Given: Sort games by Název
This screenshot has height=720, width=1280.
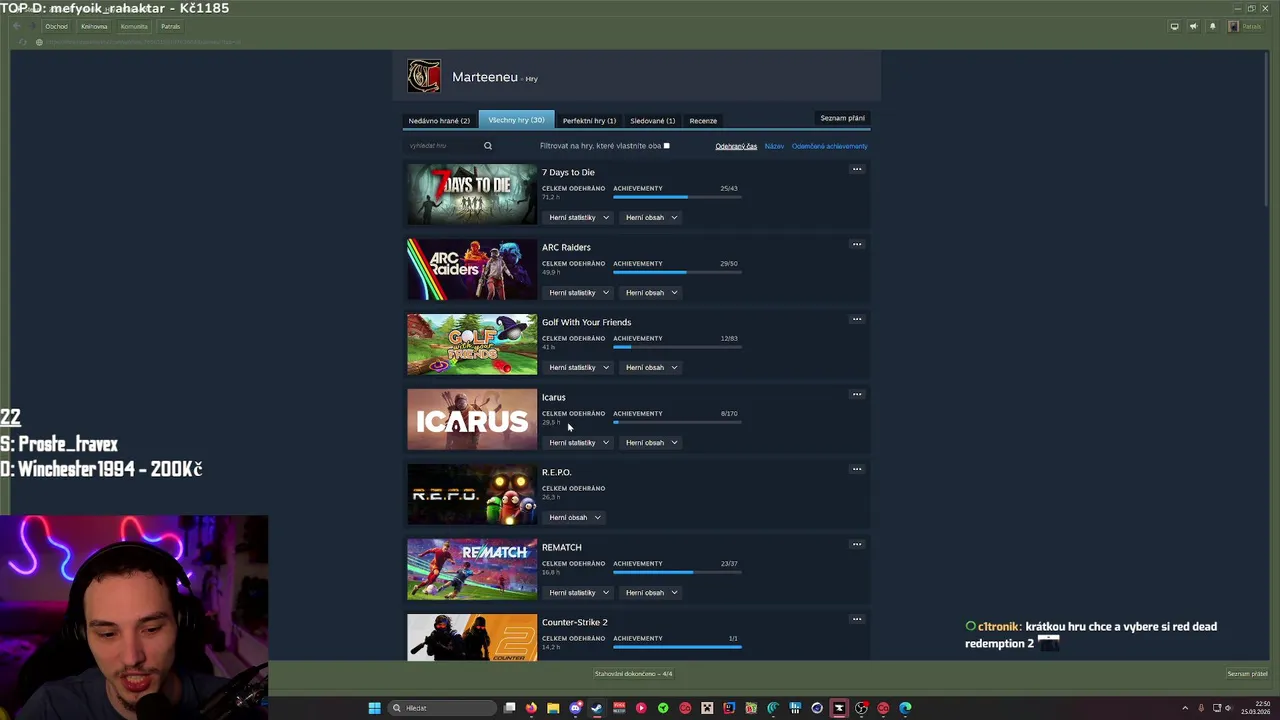Looking at the screenshot, I should pyautogui.click(x=774, y=146).
